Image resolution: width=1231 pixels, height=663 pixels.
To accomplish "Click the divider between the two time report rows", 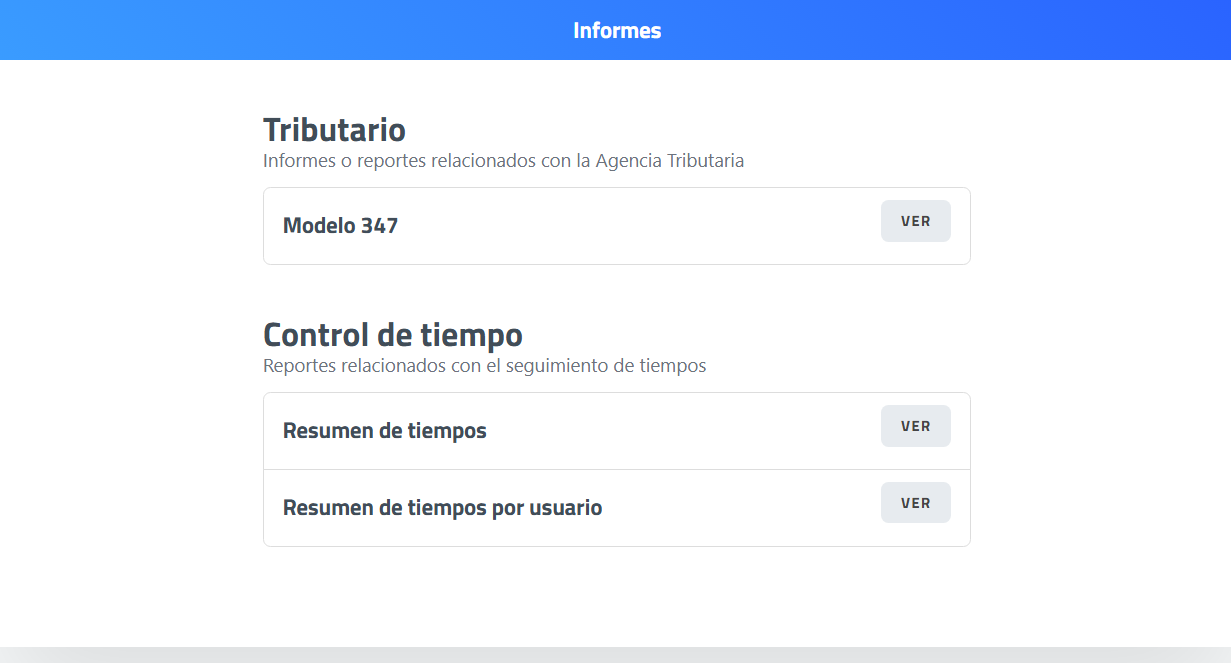I will [x=616, y=469].
